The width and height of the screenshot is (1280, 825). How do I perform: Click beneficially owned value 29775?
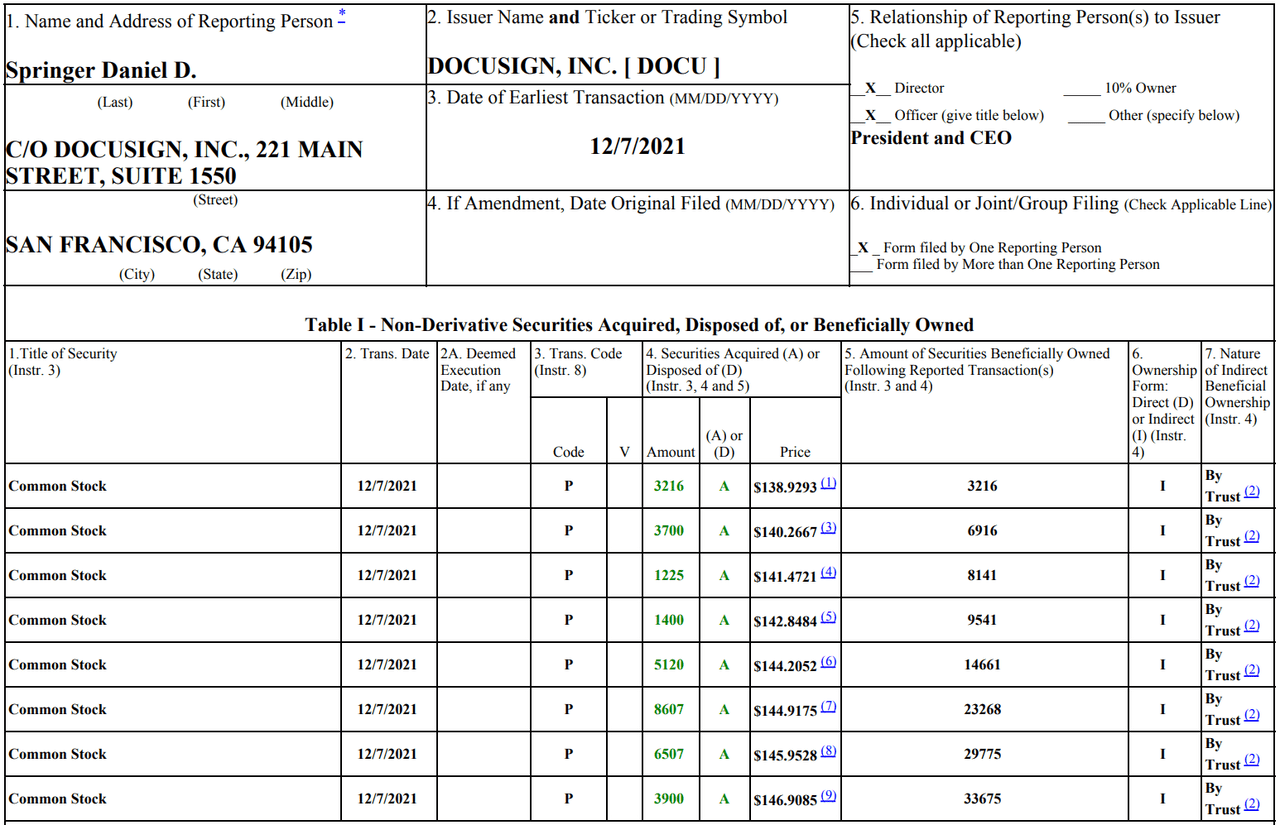coord(982,754)
